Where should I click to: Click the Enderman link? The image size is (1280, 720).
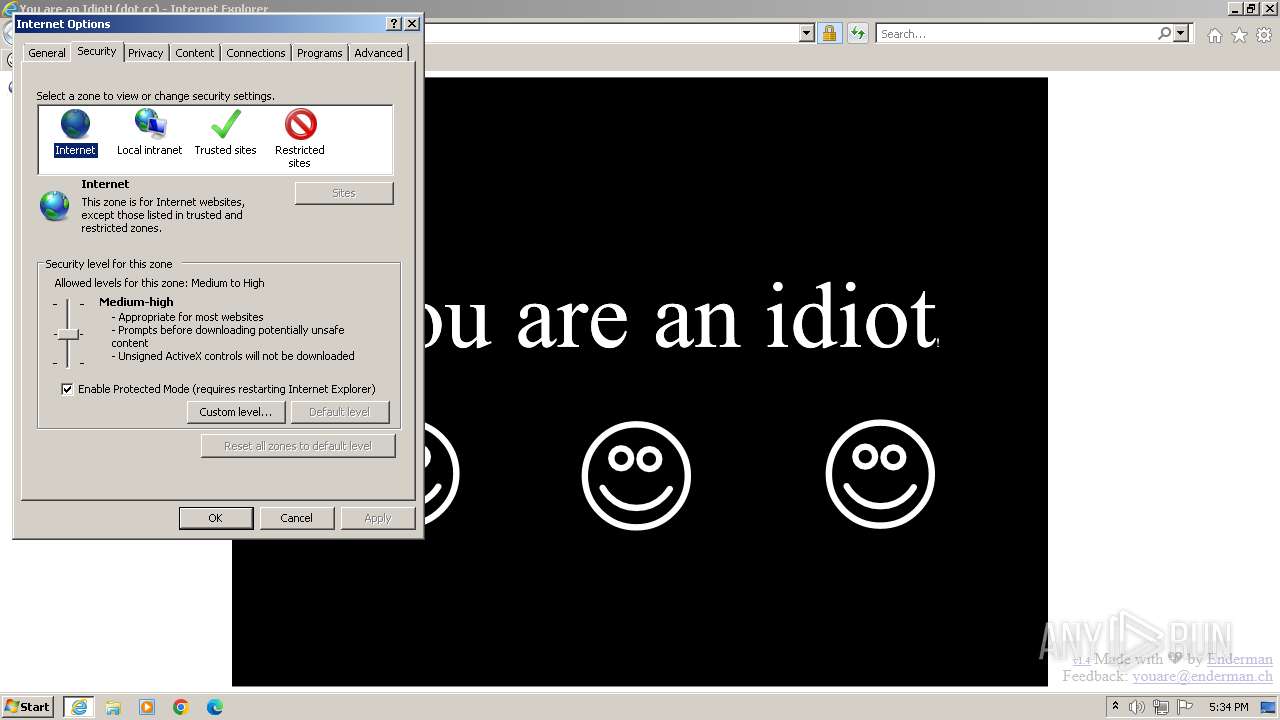click(x=1240, y=659)
